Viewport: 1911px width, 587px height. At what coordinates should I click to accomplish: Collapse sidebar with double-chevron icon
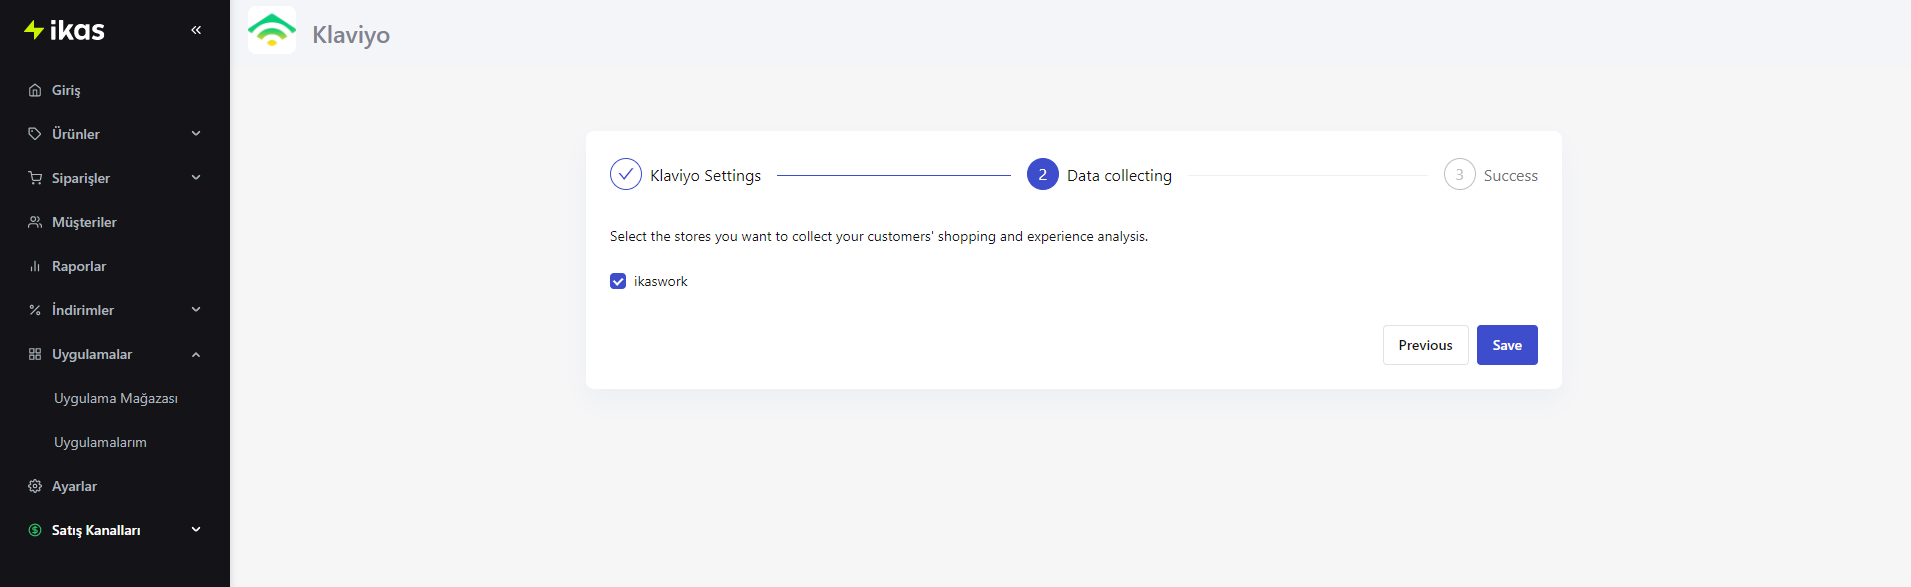pos(196,30)
